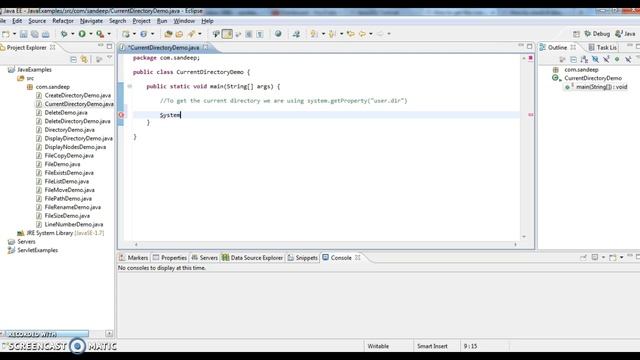Click the Open Type toolbar icon
The height and width of the screenshot is (360, 640).
coord(168,34)
